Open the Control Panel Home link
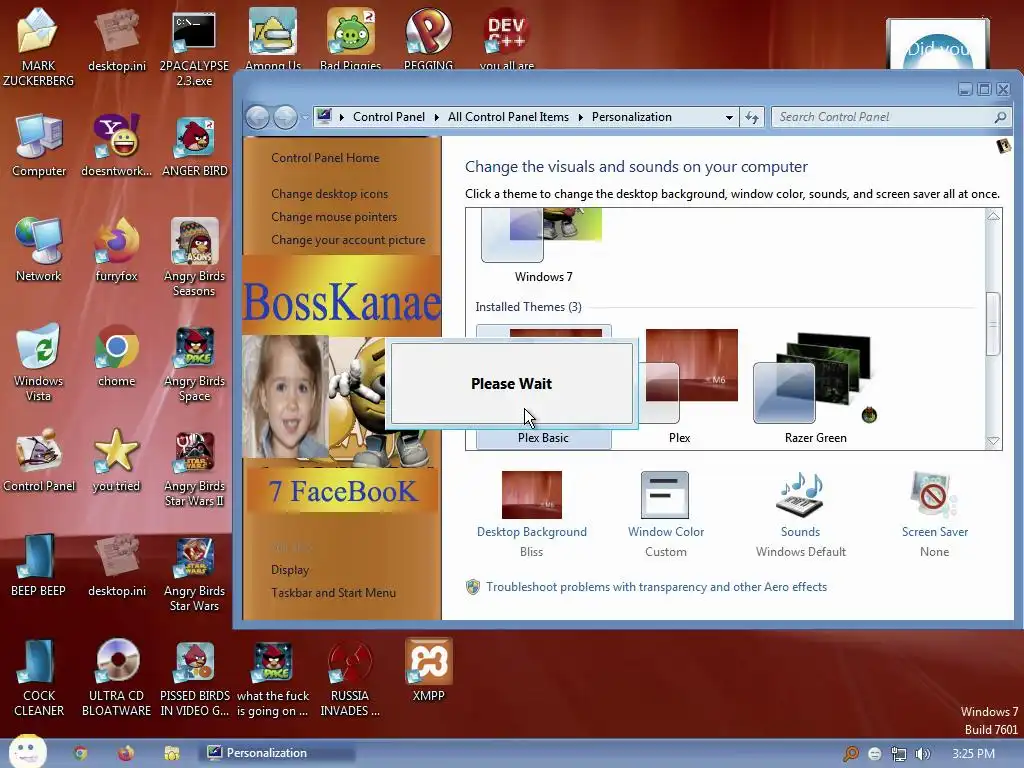Screen dimensions: 1024x768 tap(325, 158)
